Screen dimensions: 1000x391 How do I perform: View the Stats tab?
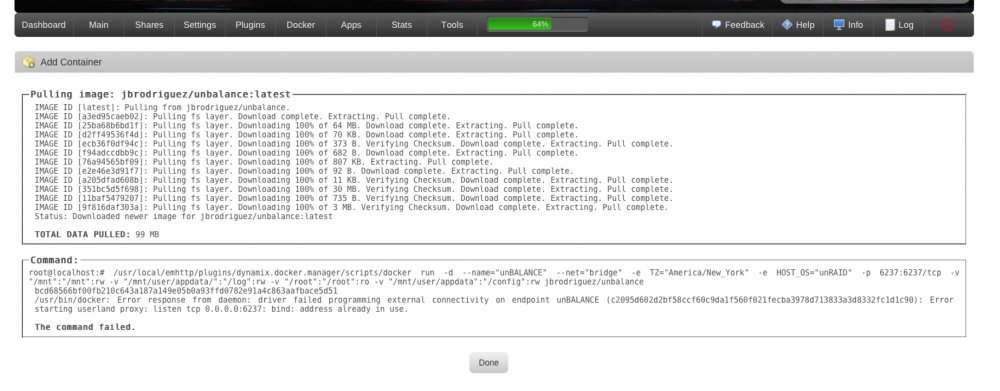point(401,25)
